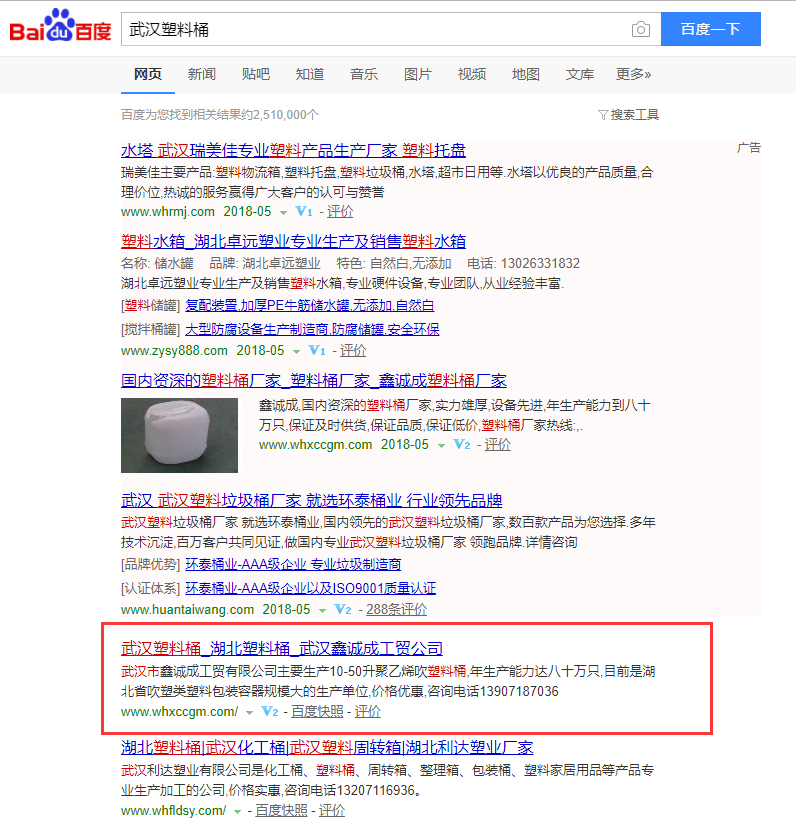Open 评价 link for www.whfldsy.com/
The image size is (796, 826).
pyautogui.click(x=332, y=811)
